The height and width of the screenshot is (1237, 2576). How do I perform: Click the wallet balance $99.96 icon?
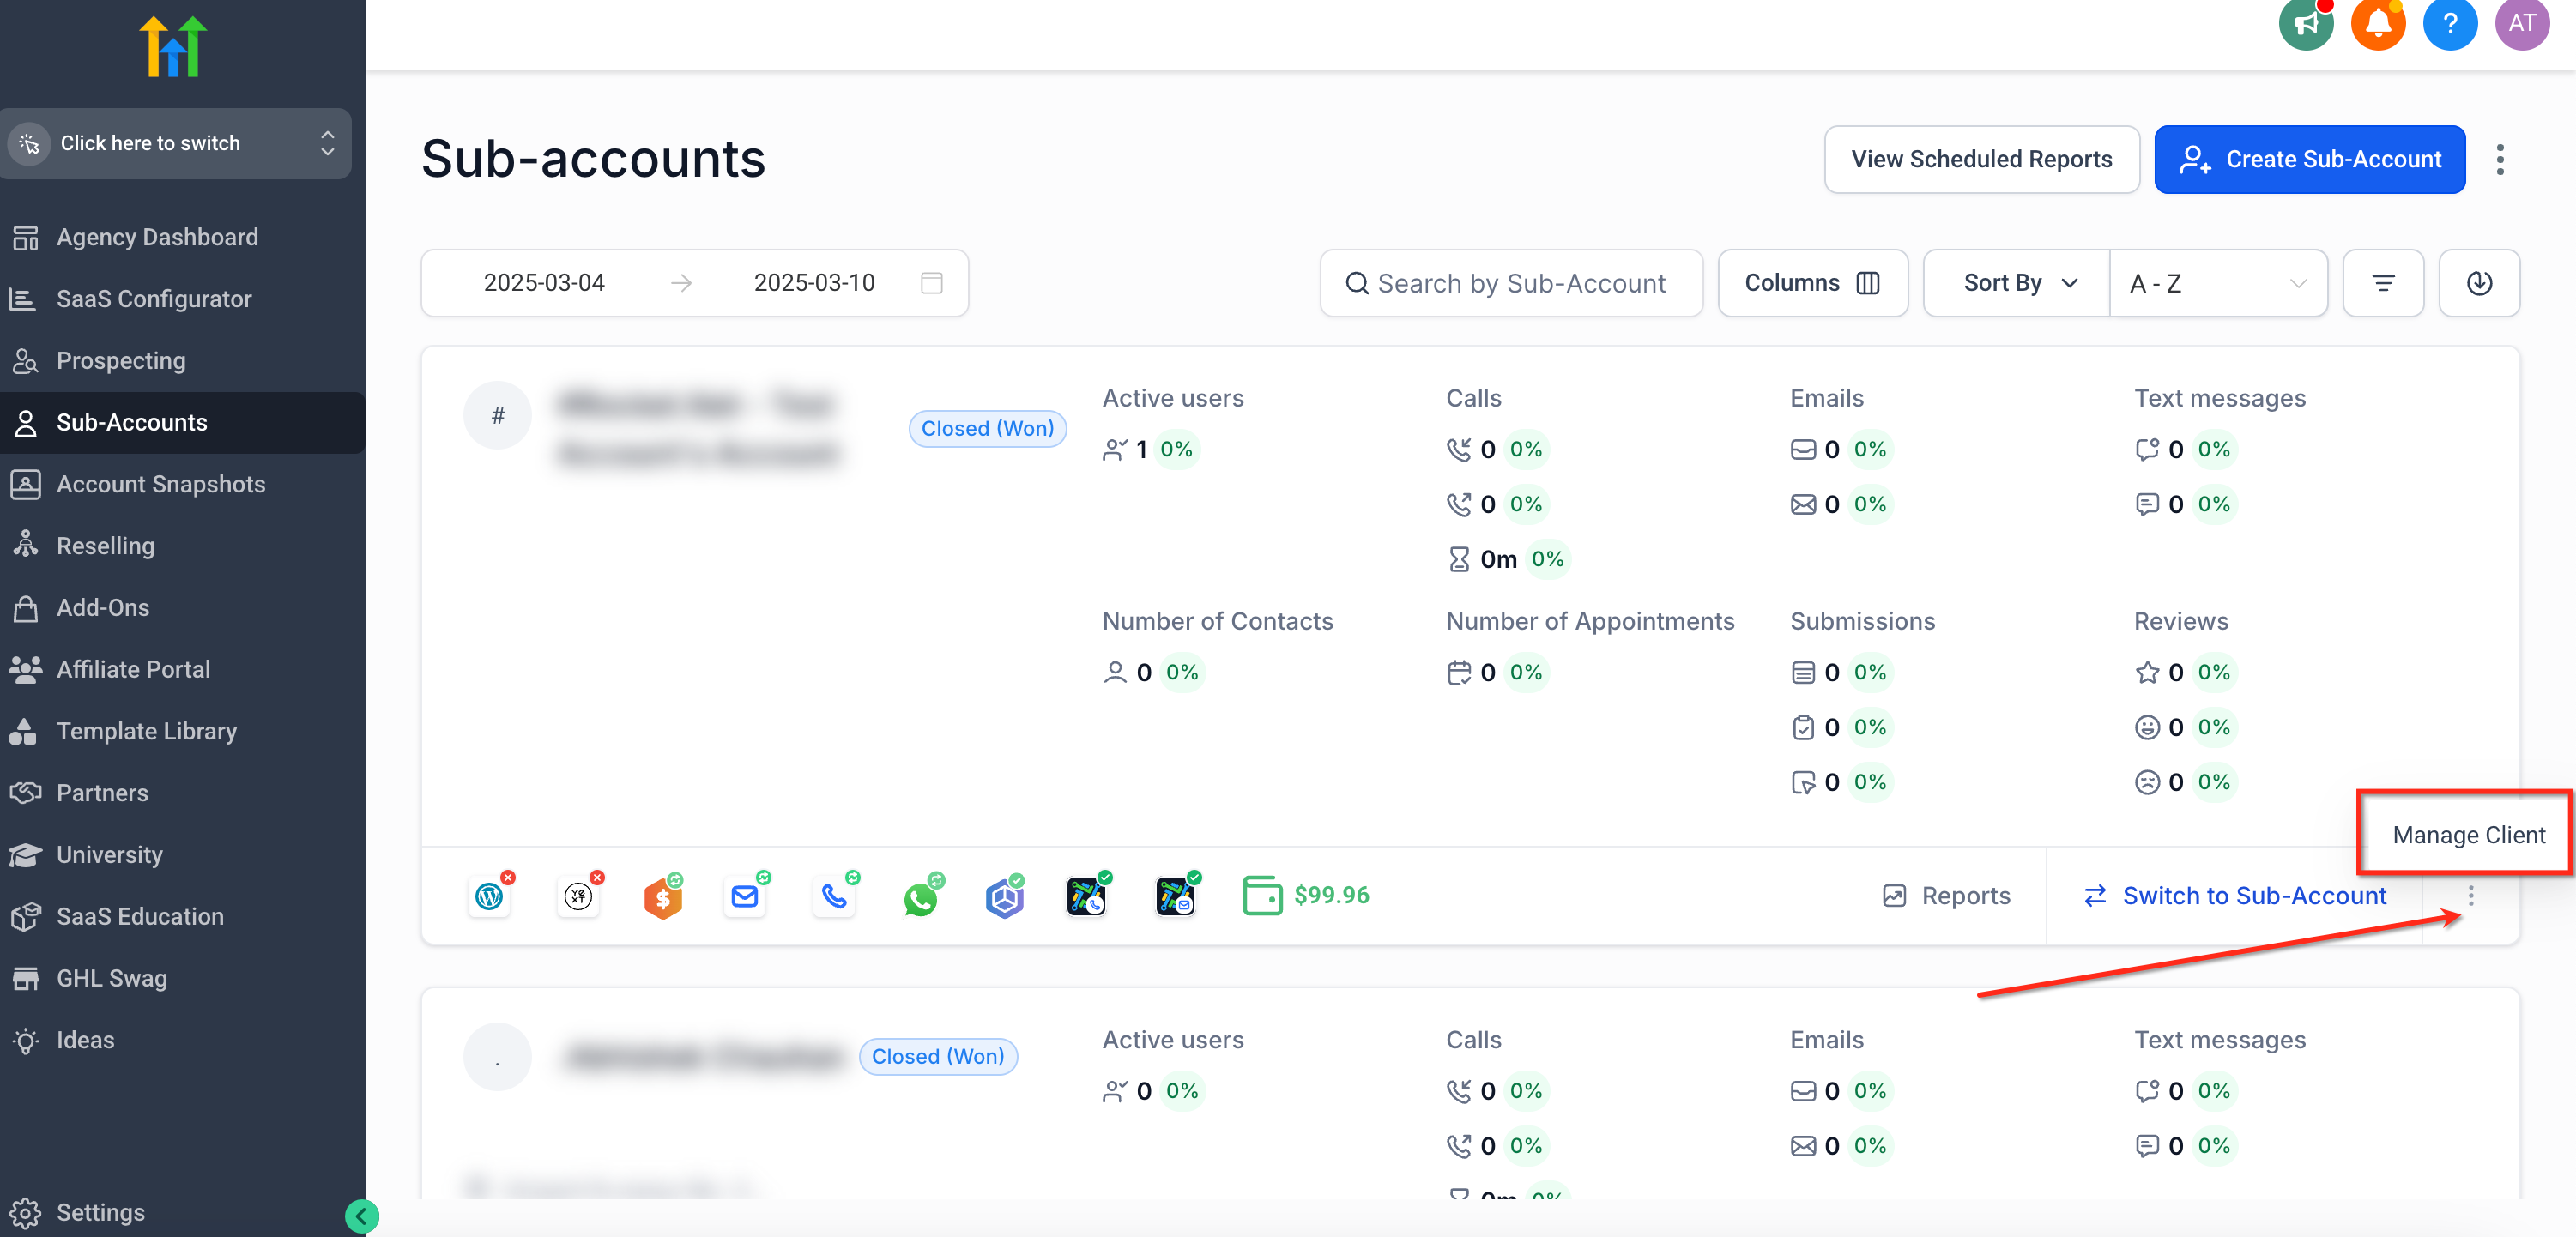(1262, 895)
